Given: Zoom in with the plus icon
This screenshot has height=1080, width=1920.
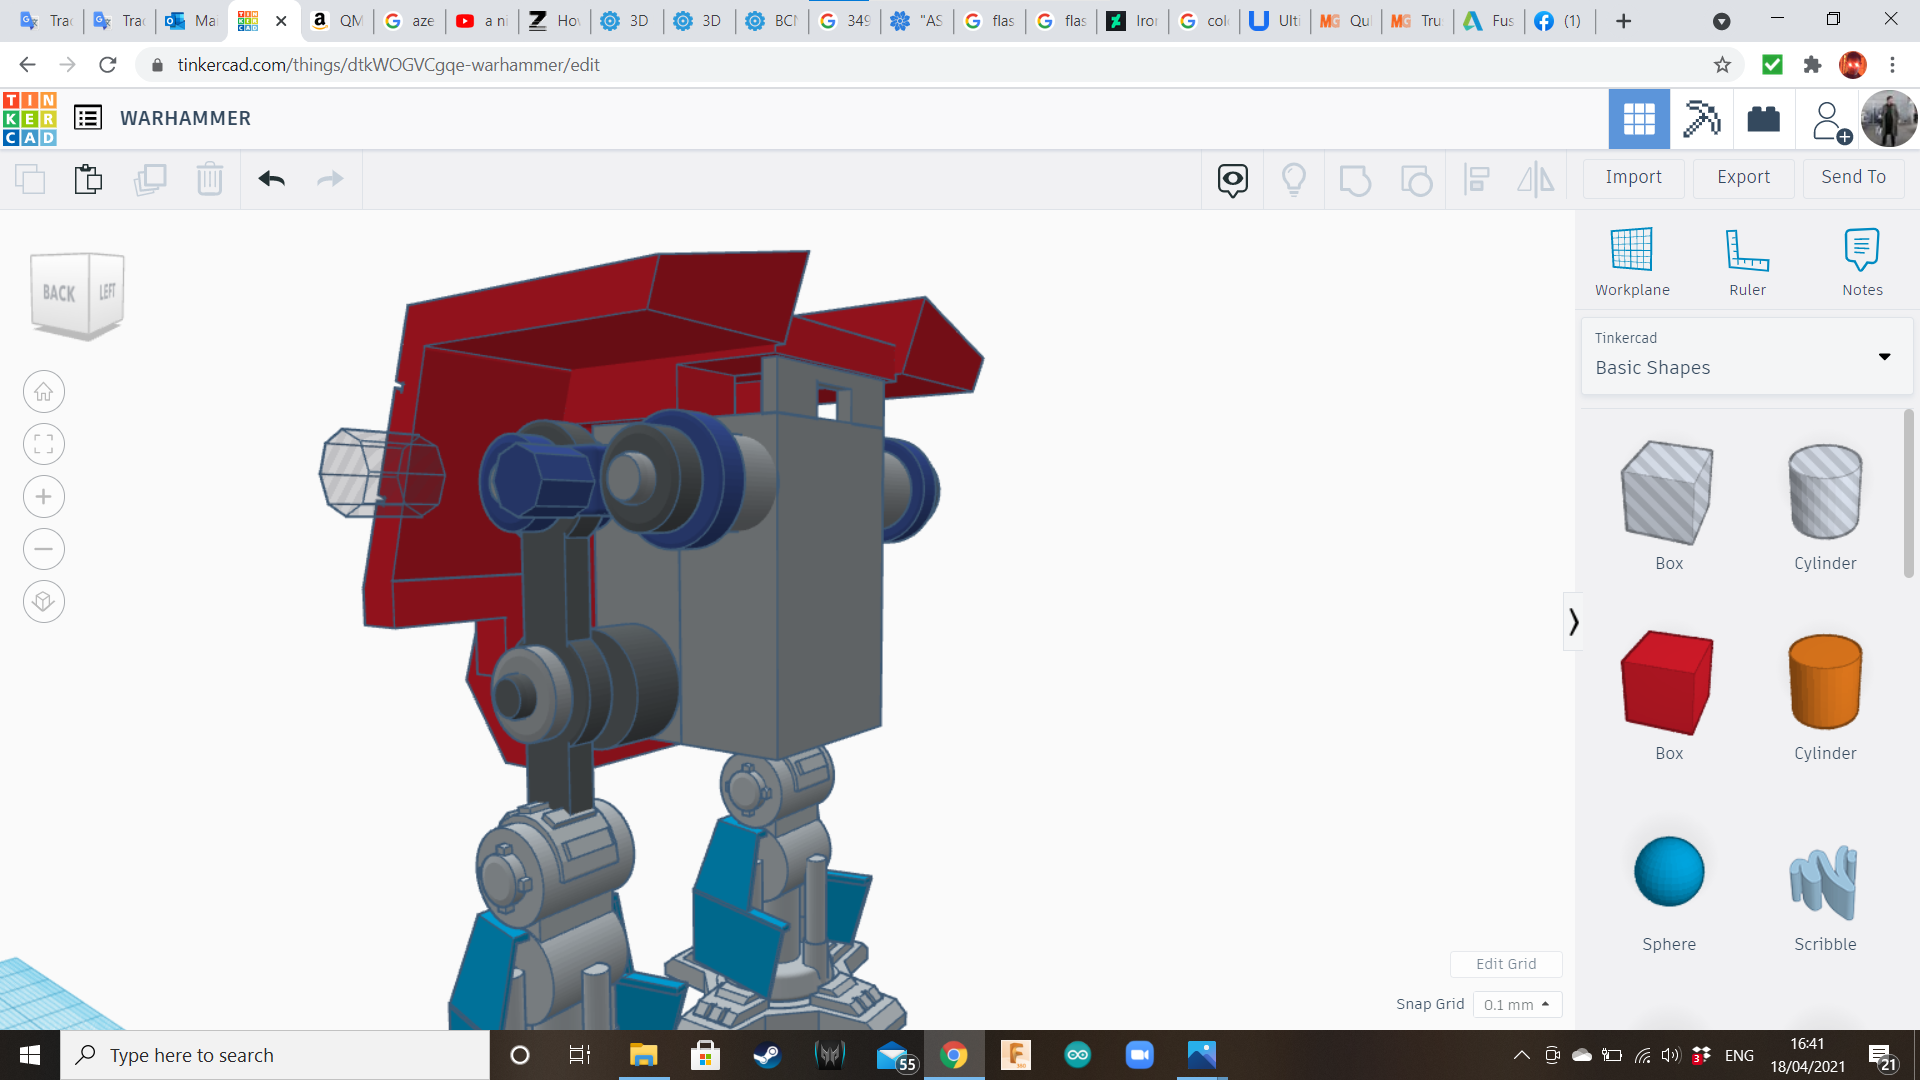Looking at the screenshot, I should (44, 497).
